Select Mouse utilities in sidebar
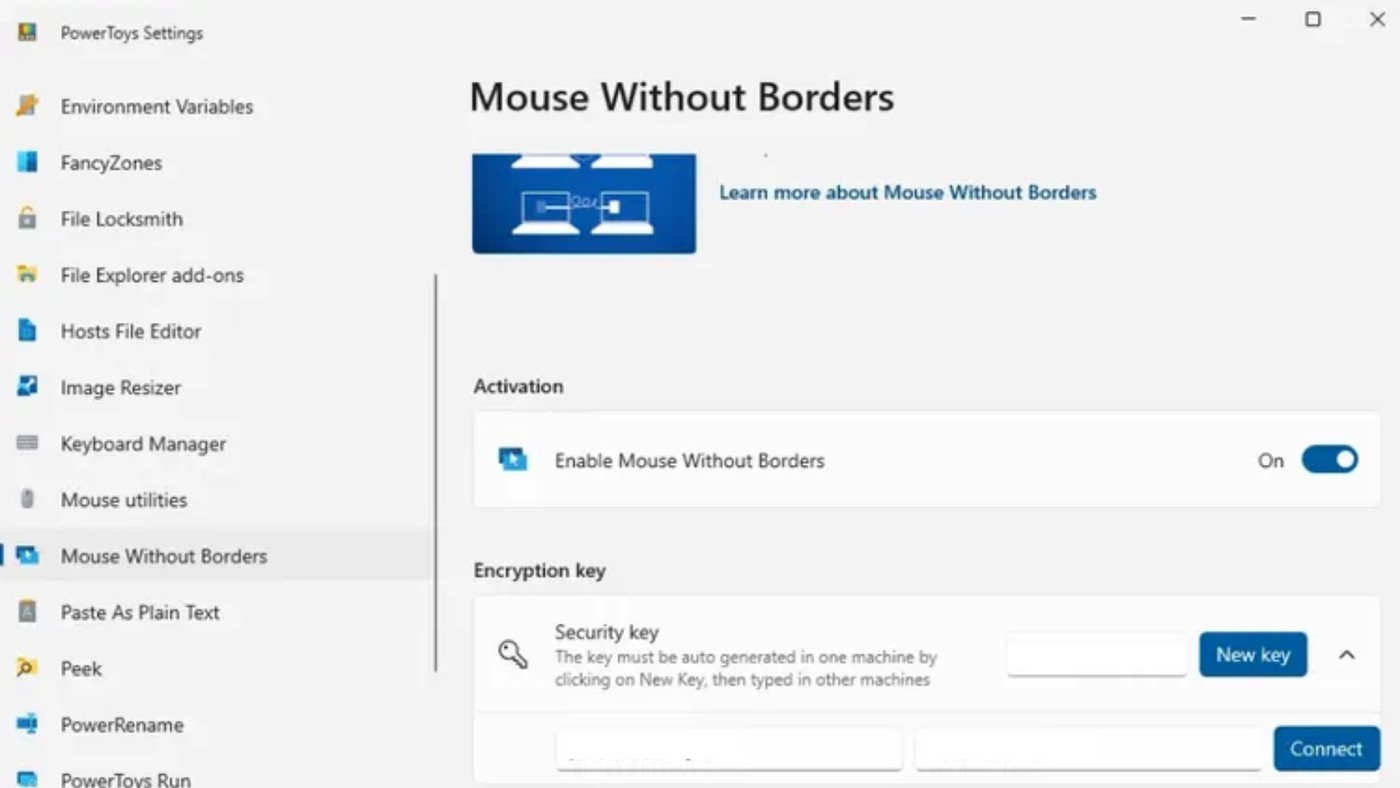1400x788 pixels. click(x=124, y=499)
